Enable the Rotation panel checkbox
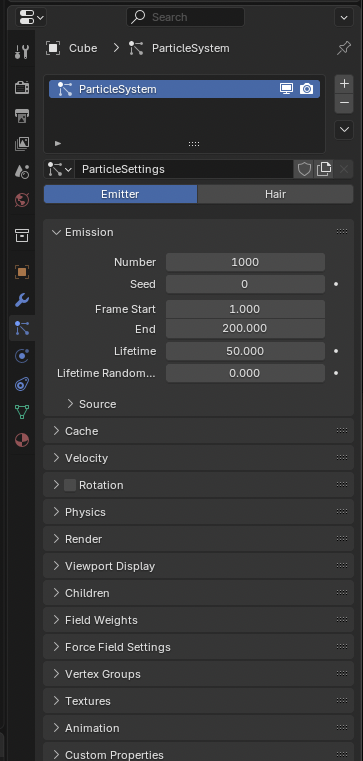Viewport: 363px width, 761px height. click(70, 485)
